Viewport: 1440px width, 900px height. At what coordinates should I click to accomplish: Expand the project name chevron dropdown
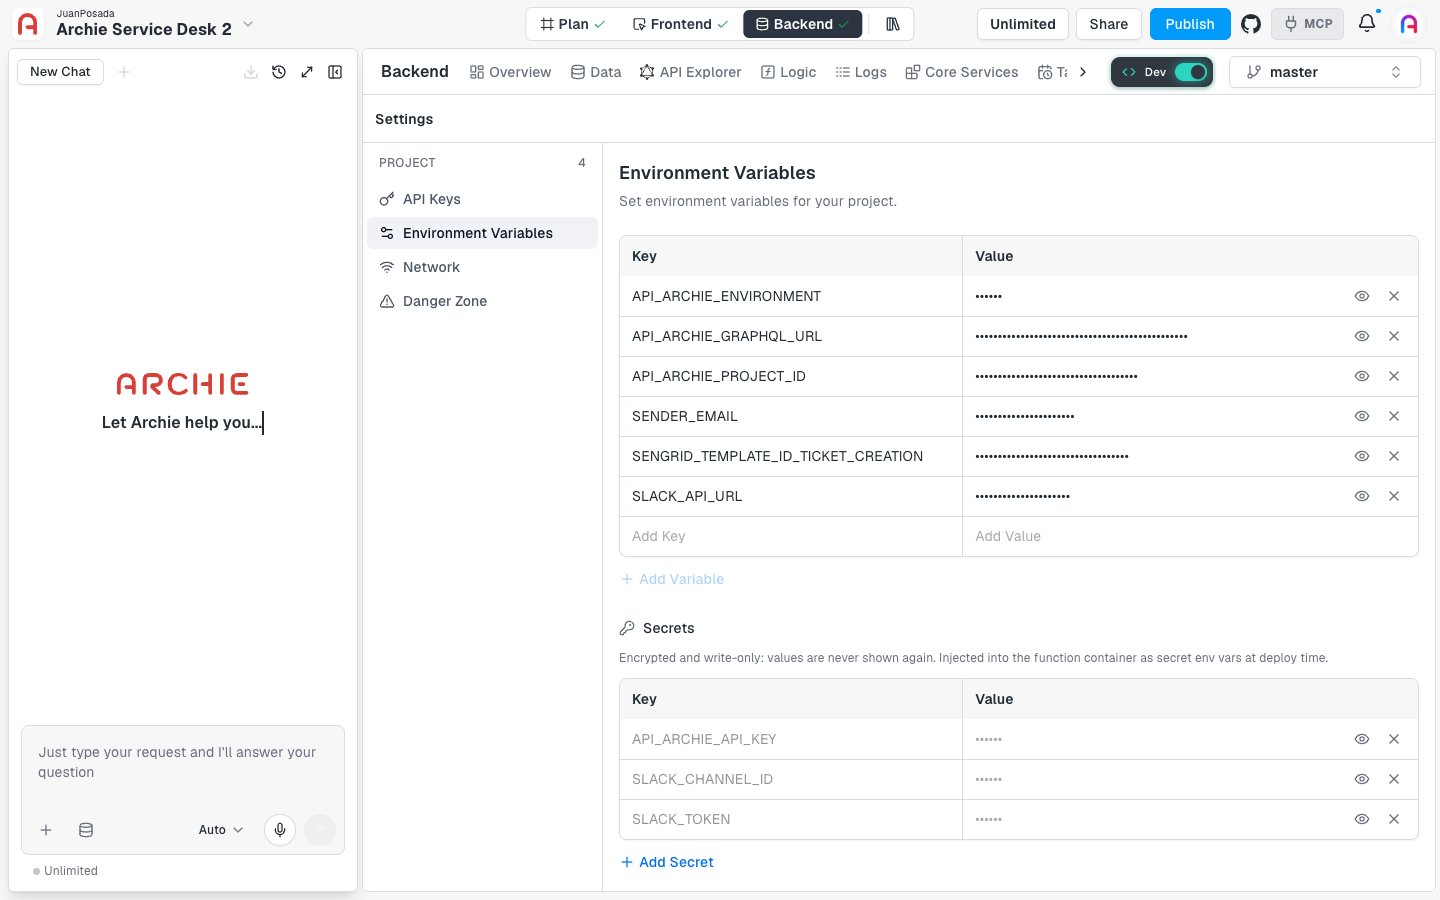coord(248,24)
